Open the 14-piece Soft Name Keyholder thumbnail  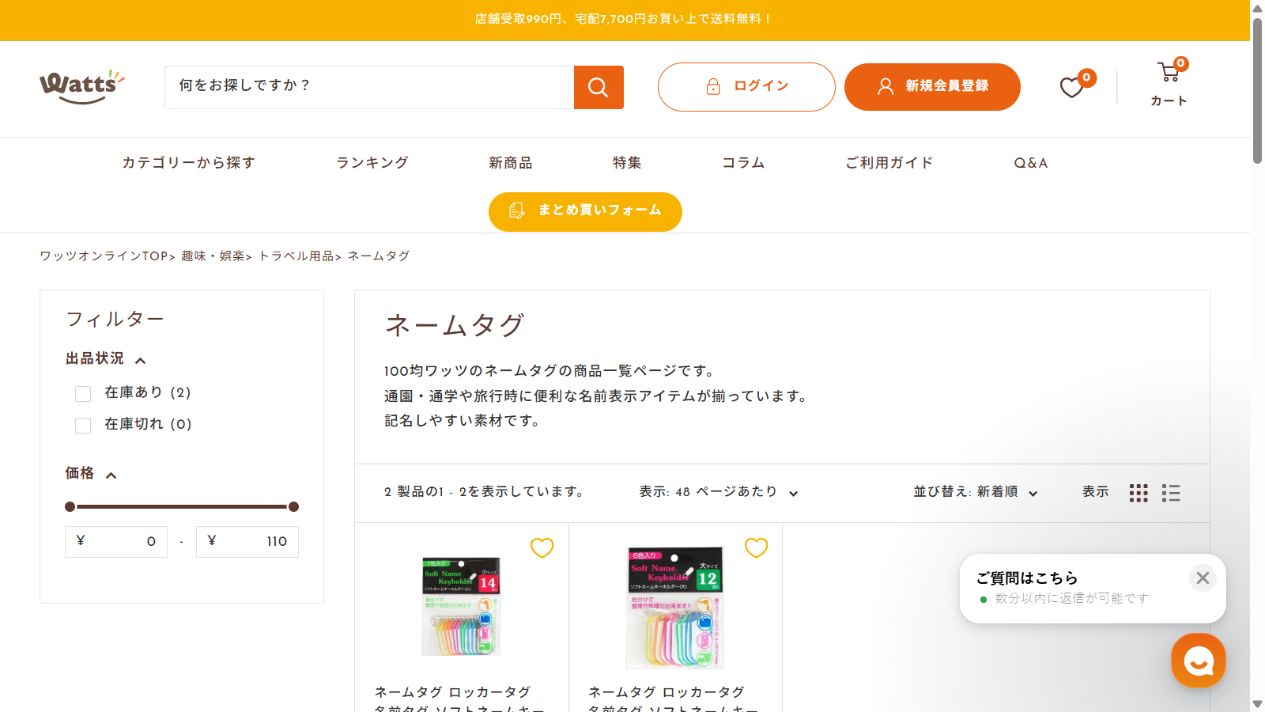tap(461, 606)
